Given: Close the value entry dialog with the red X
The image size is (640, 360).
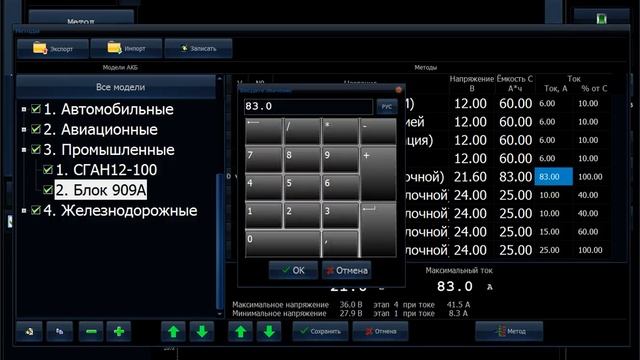Looking at the screenshot, I should [398, 89].
